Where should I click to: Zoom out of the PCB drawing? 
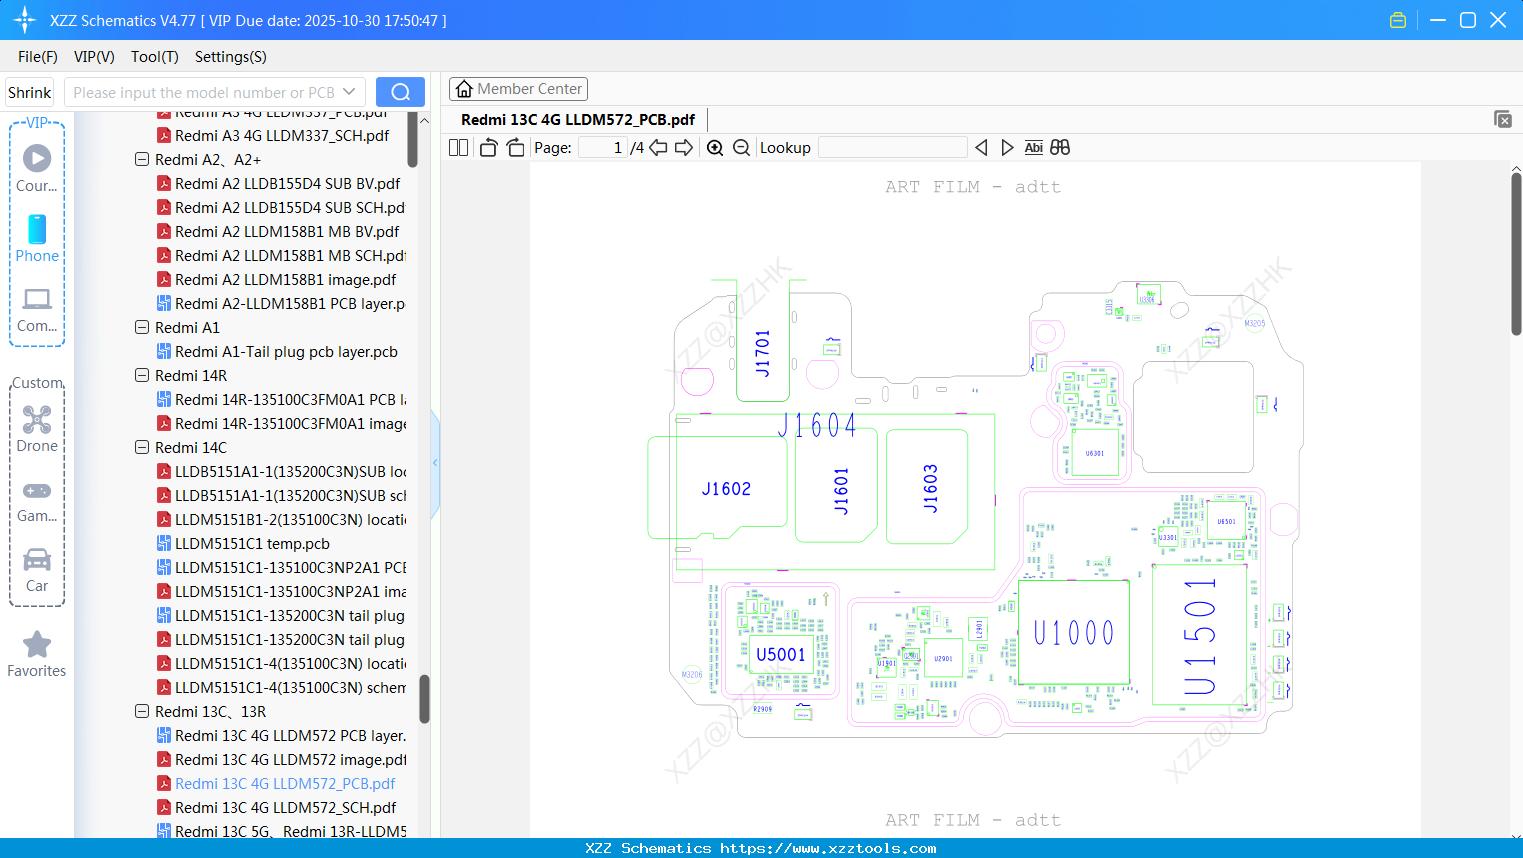[x=741, y=147]
